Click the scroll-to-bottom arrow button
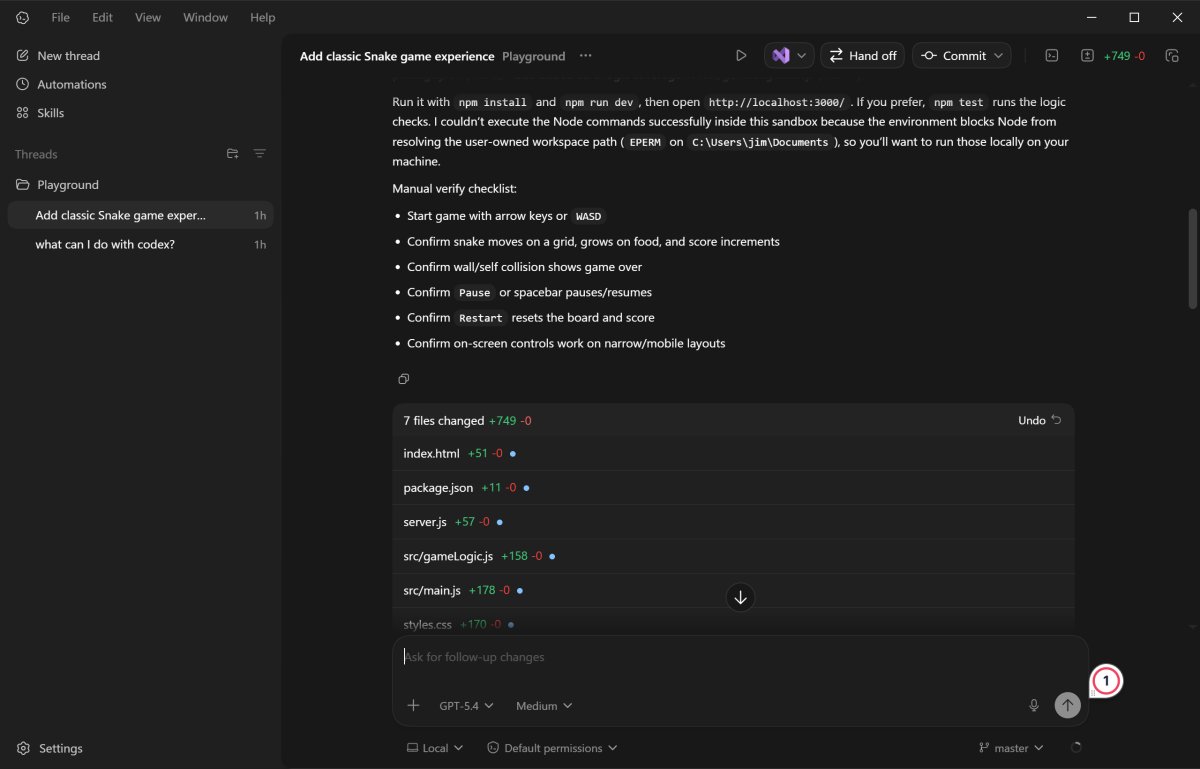The image size is (1200, 769). pos(740,598)
